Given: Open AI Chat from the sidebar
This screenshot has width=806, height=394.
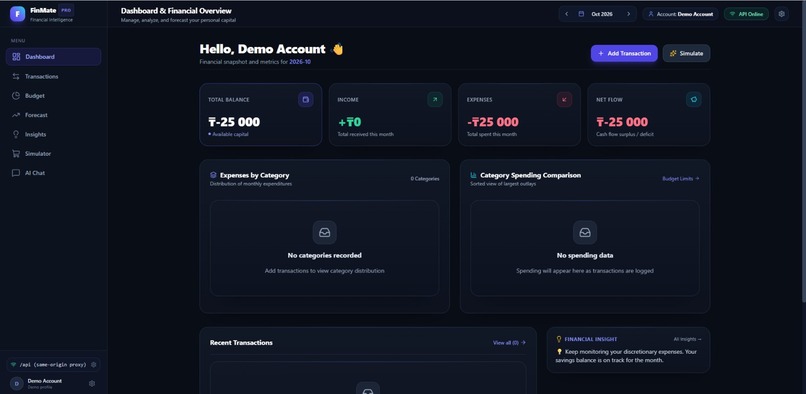Looking at the screenshot, I should click(53, 173).
